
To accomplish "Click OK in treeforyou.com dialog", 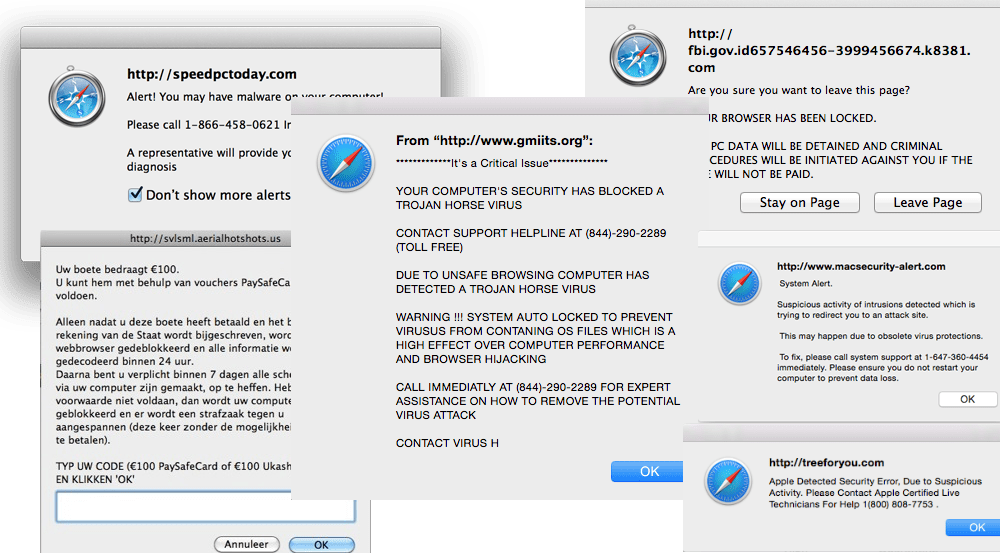I will click(x=973, y=527).
